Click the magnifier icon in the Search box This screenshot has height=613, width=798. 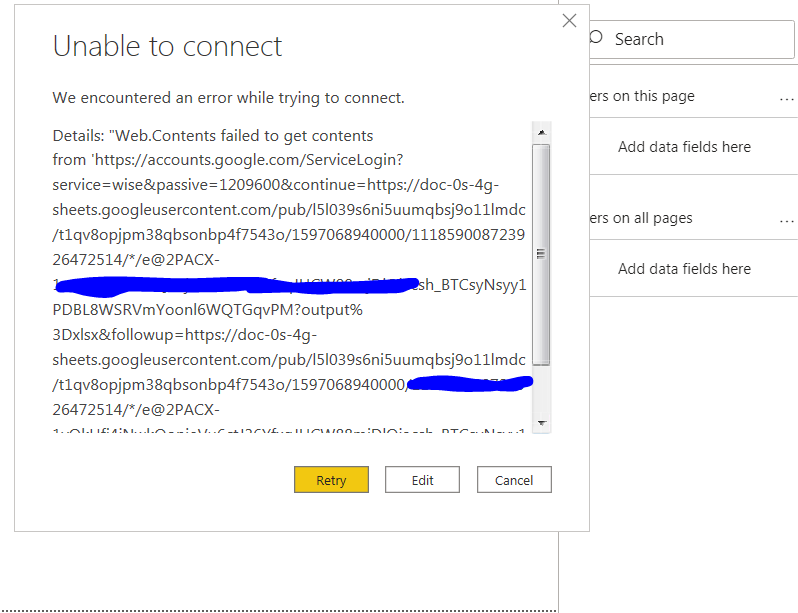596,38
